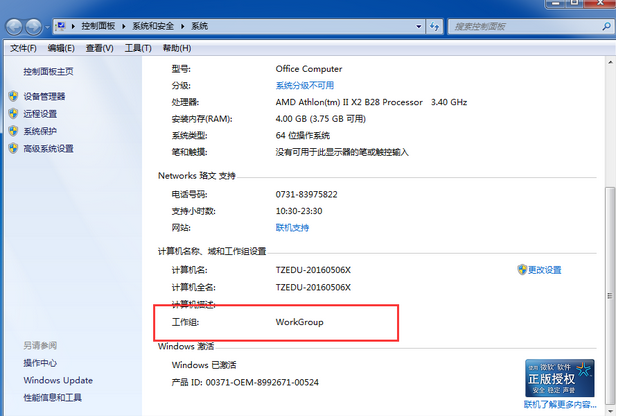Click the computer icon in address bar

point(61,26)
